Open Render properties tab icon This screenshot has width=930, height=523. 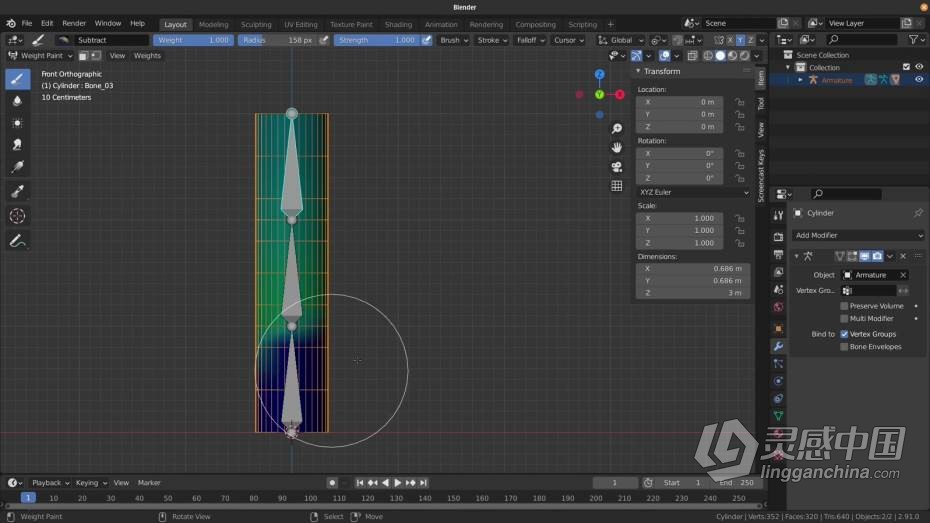coord(778,237)
